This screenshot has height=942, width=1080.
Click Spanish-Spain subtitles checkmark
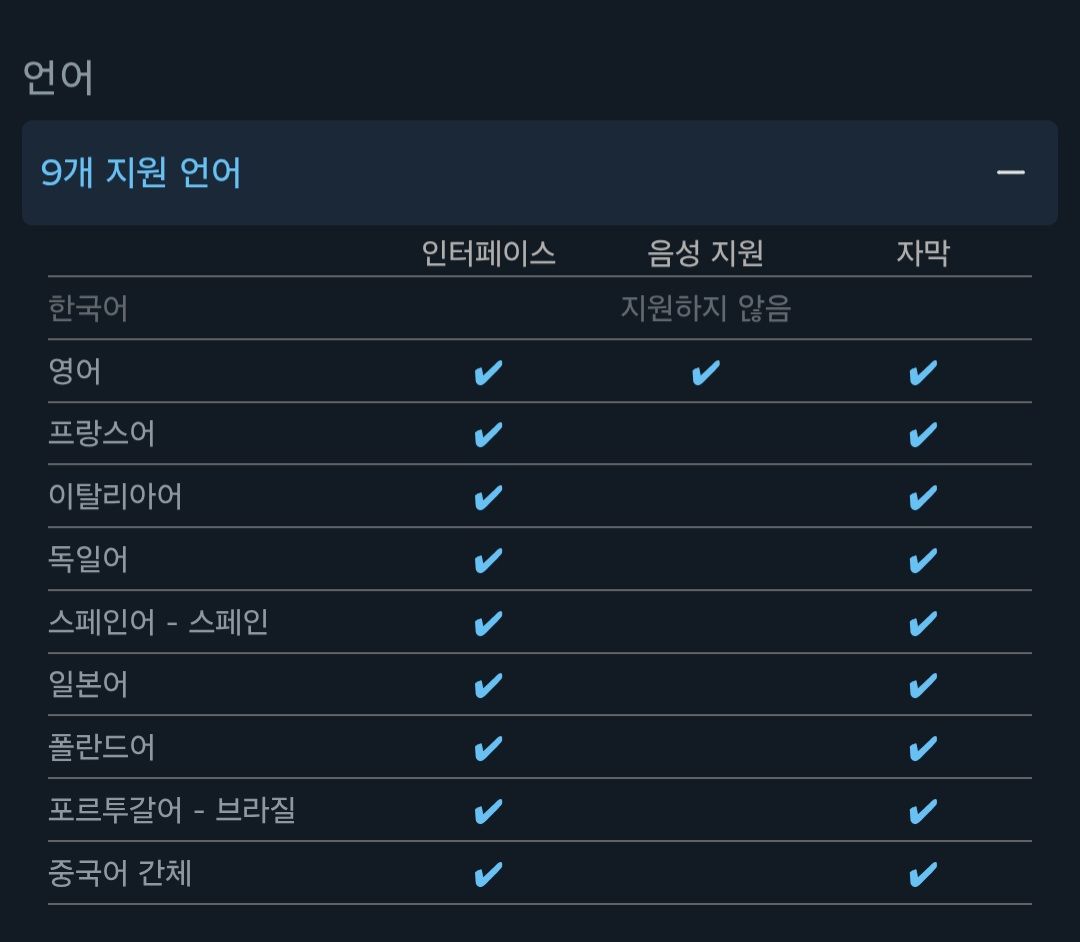[x=923, y=623]
